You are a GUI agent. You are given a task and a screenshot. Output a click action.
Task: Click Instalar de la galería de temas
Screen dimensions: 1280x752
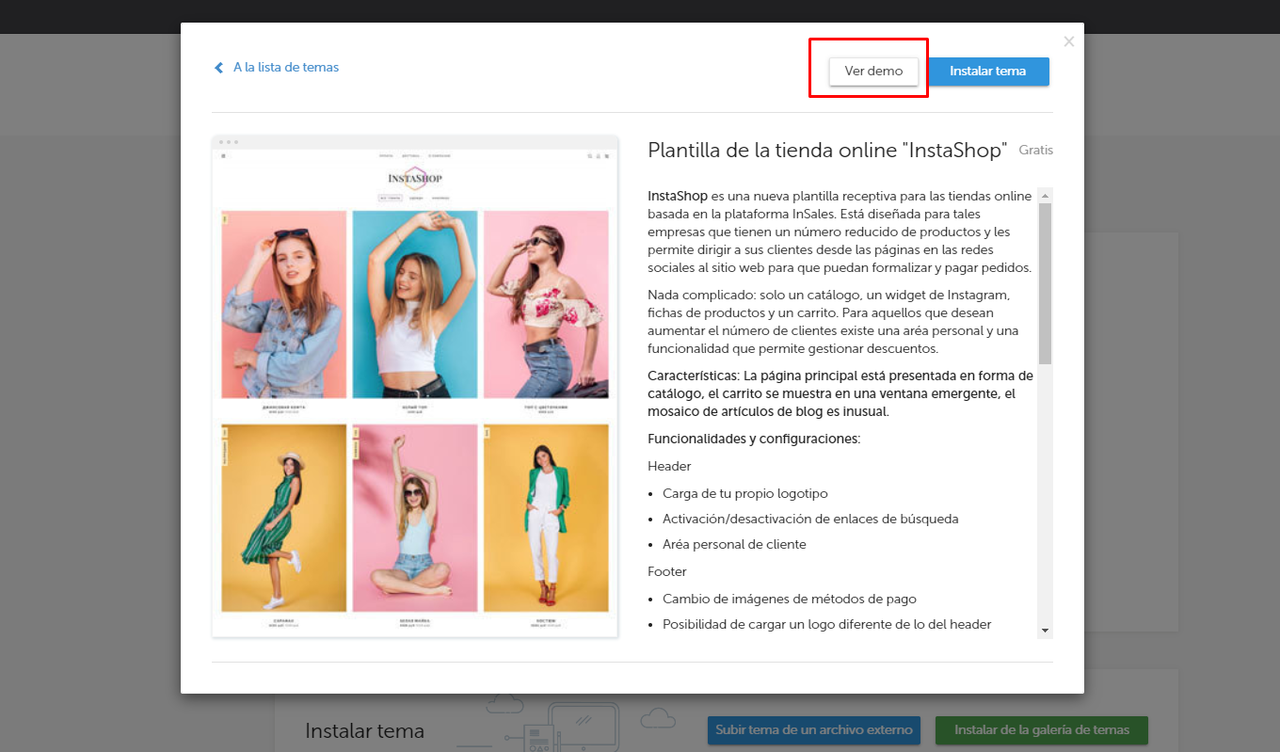pyautogui.click(x=1042, y=730)
